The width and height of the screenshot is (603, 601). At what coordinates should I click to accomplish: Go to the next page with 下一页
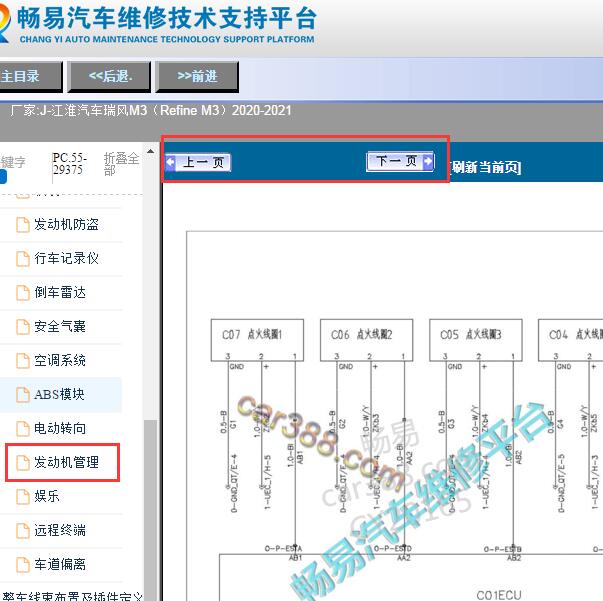(400, 161)
